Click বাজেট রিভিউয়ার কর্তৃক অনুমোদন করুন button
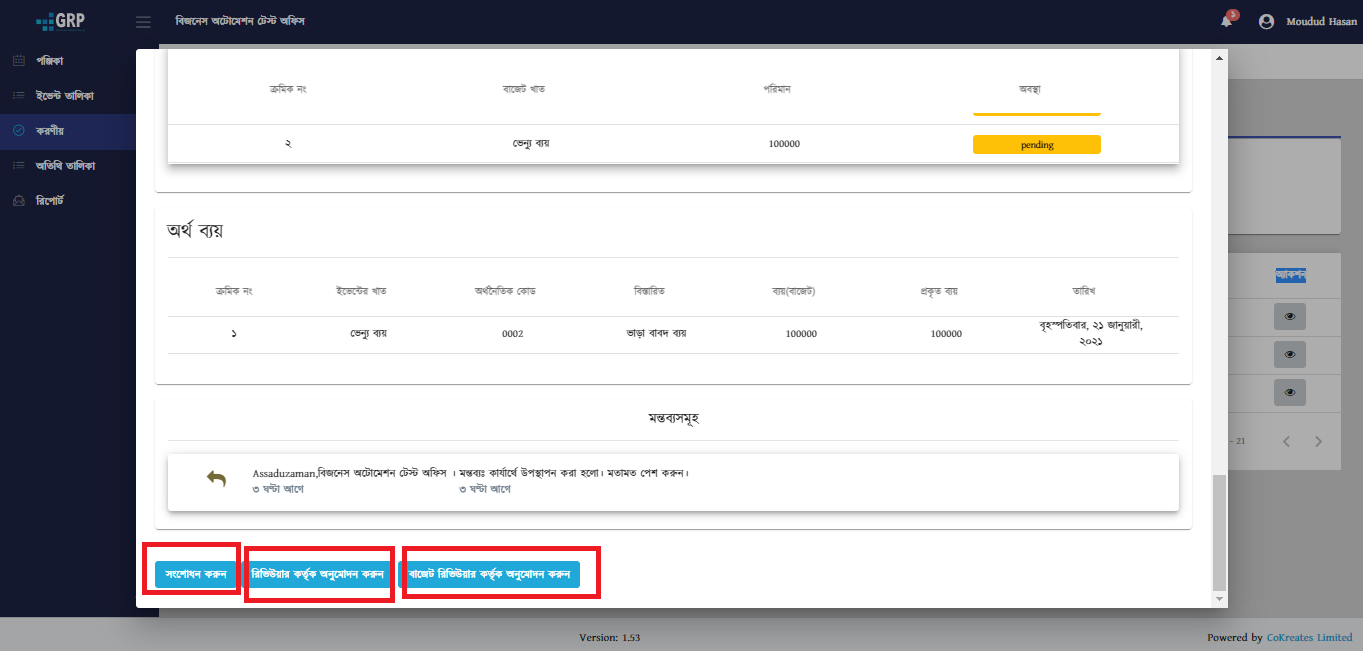This screenshot has height=651, width=1363. (489, 575)
